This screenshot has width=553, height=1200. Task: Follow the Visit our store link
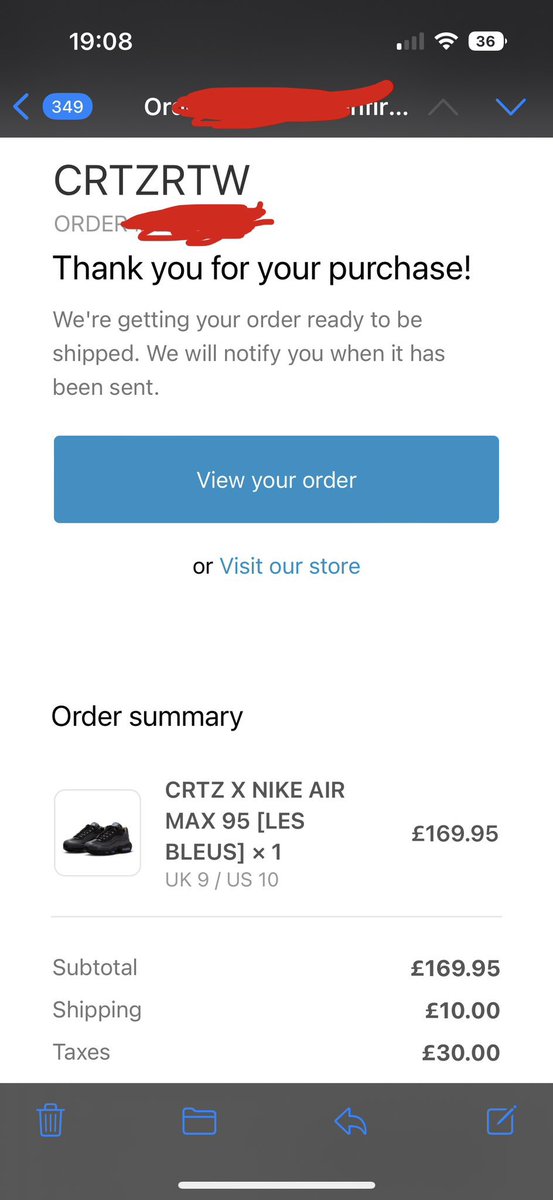(x=290, y=566)
